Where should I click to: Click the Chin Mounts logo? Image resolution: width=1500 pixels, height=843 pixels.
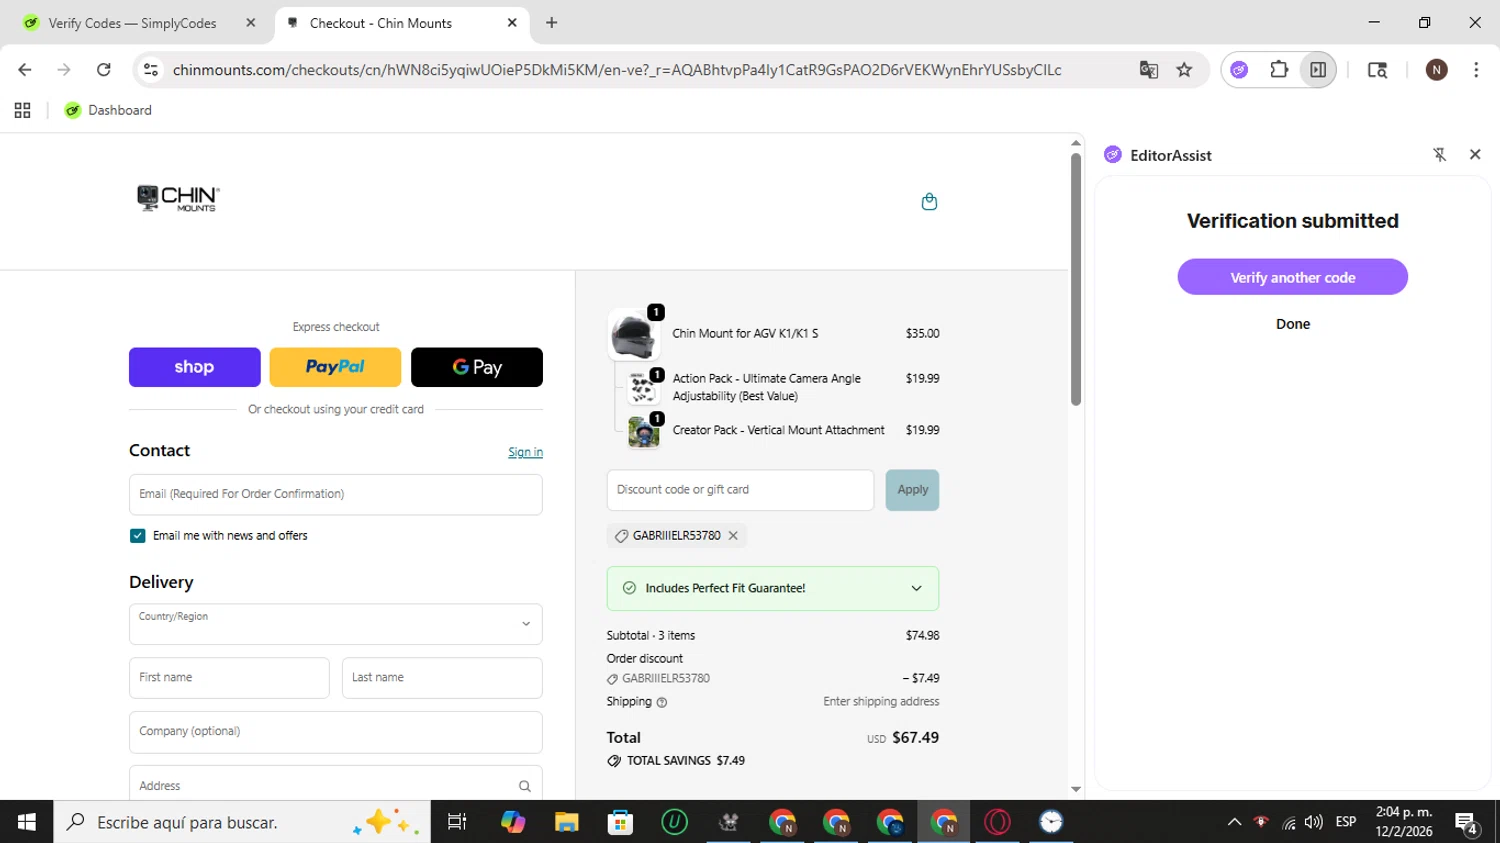(x=178, y=198)
